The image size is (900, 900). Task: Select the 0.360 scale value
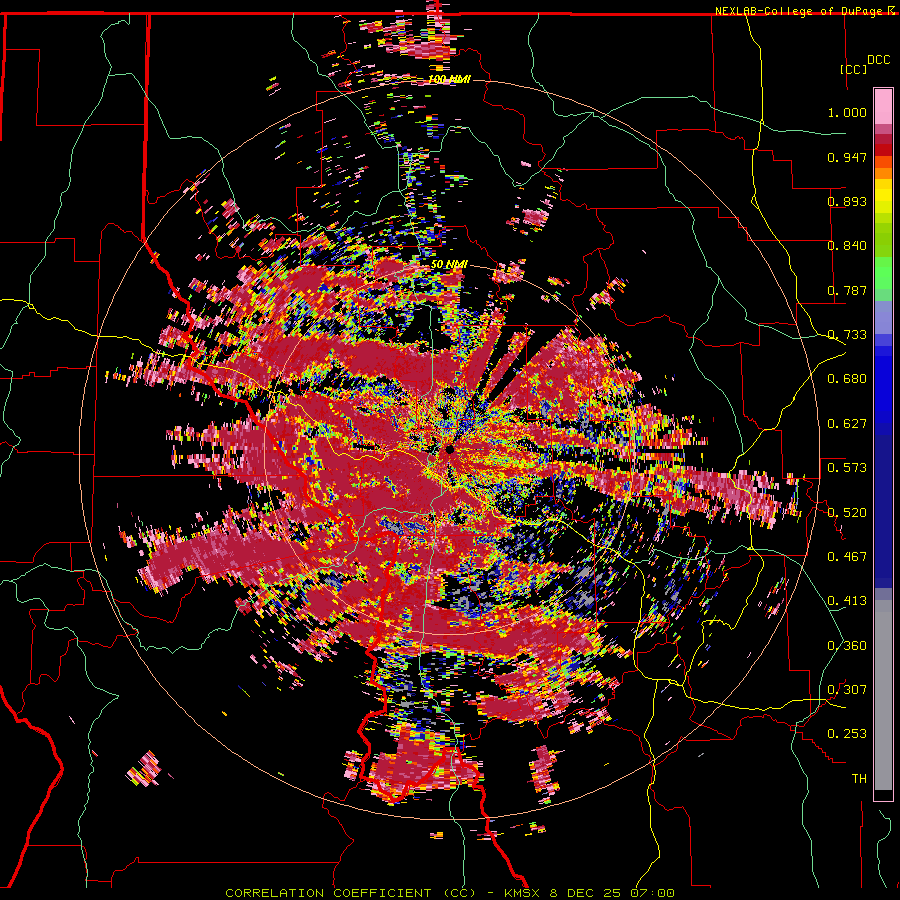847,646
